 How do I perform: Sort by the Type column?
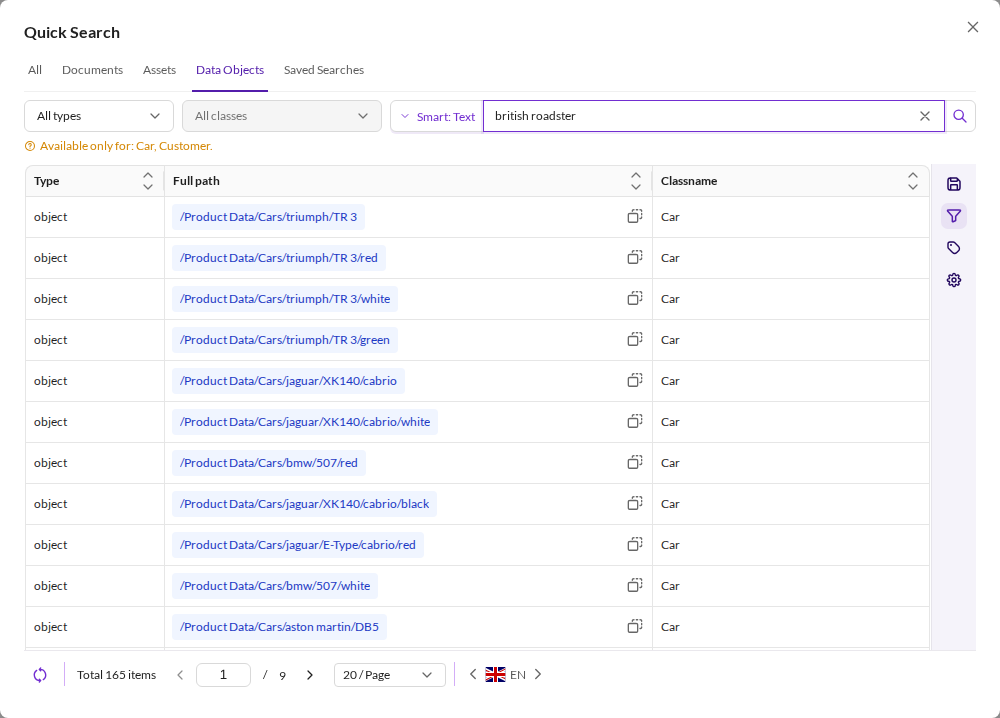click(147, 181)
